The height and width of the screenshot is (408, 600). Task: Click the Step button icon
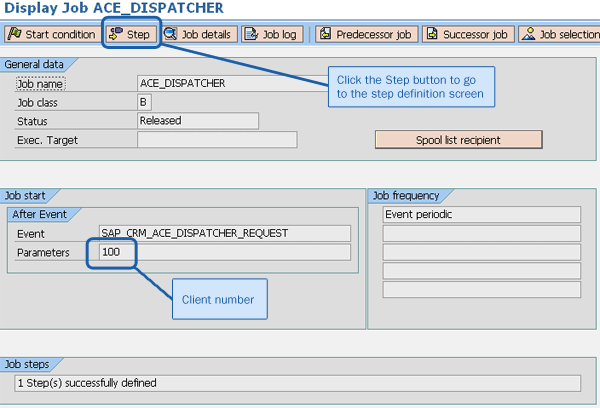coord(115,34)
